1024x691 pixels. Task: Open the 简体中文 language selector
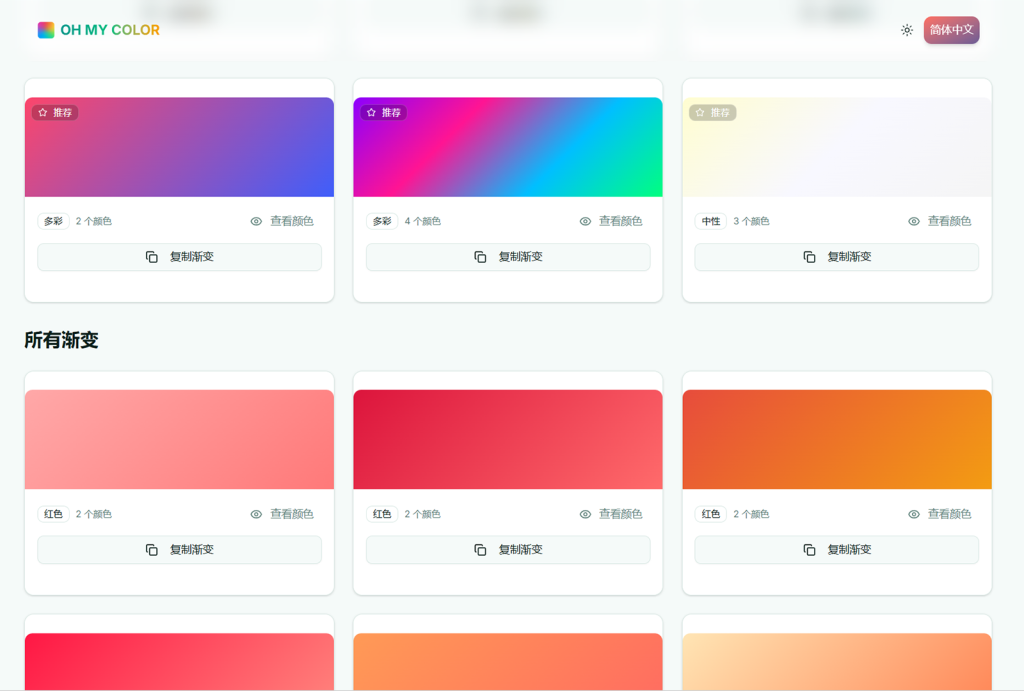tap(951, 30)
